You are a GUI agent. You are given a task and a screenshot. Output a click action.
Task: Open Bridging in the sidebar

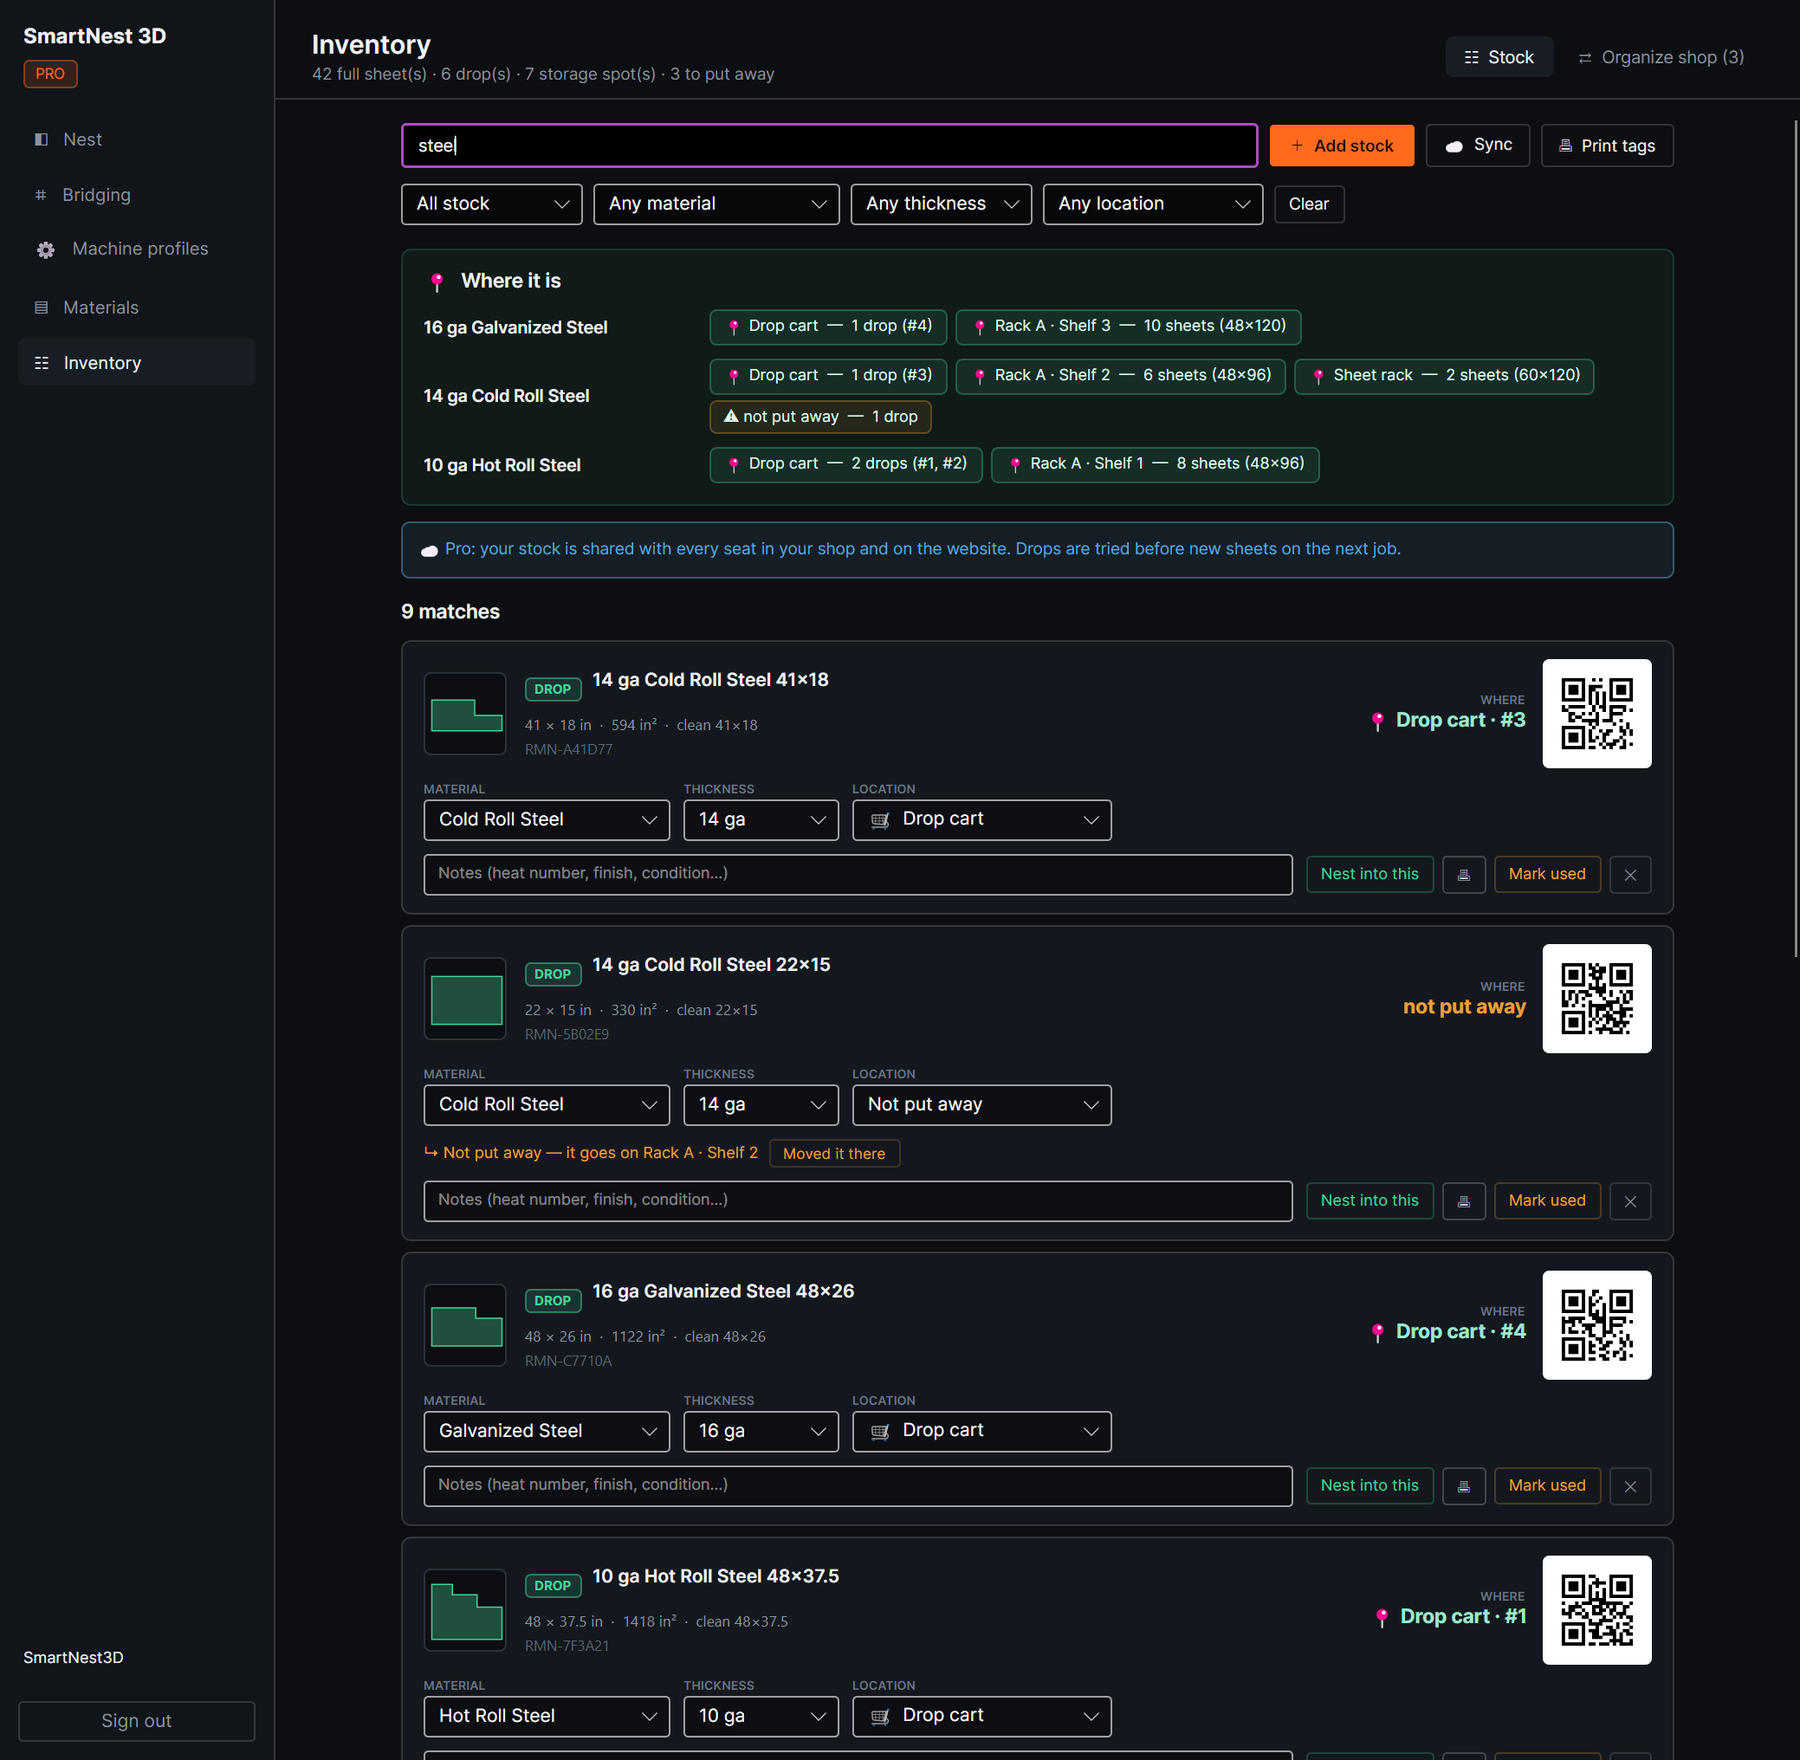(137, 195)
